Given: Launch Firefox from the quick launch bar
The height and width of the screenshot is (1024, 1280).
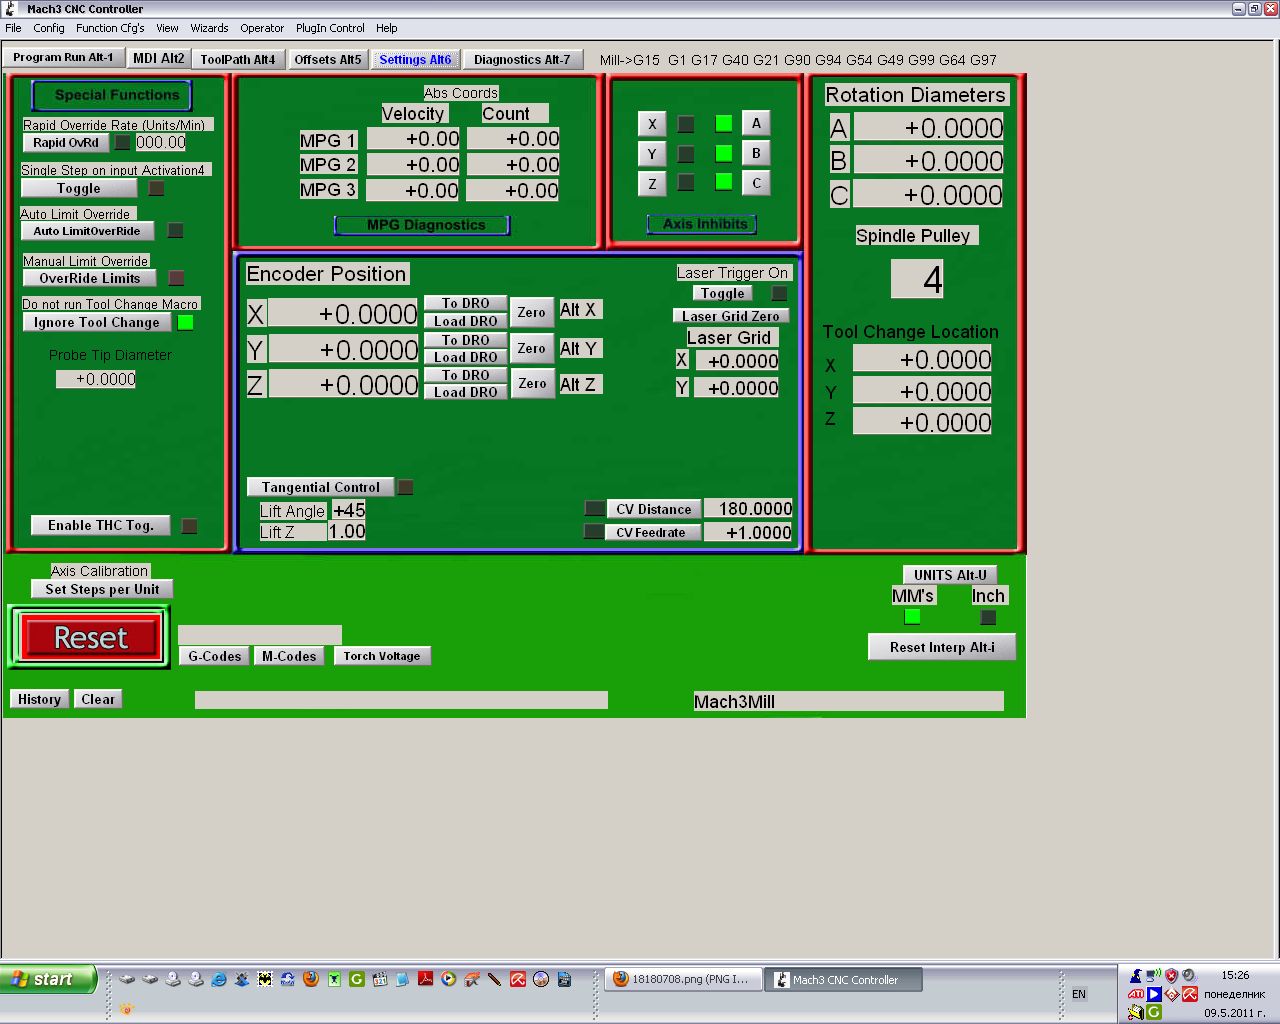Looking at the screenshot, I should click(x=311, y=979).
